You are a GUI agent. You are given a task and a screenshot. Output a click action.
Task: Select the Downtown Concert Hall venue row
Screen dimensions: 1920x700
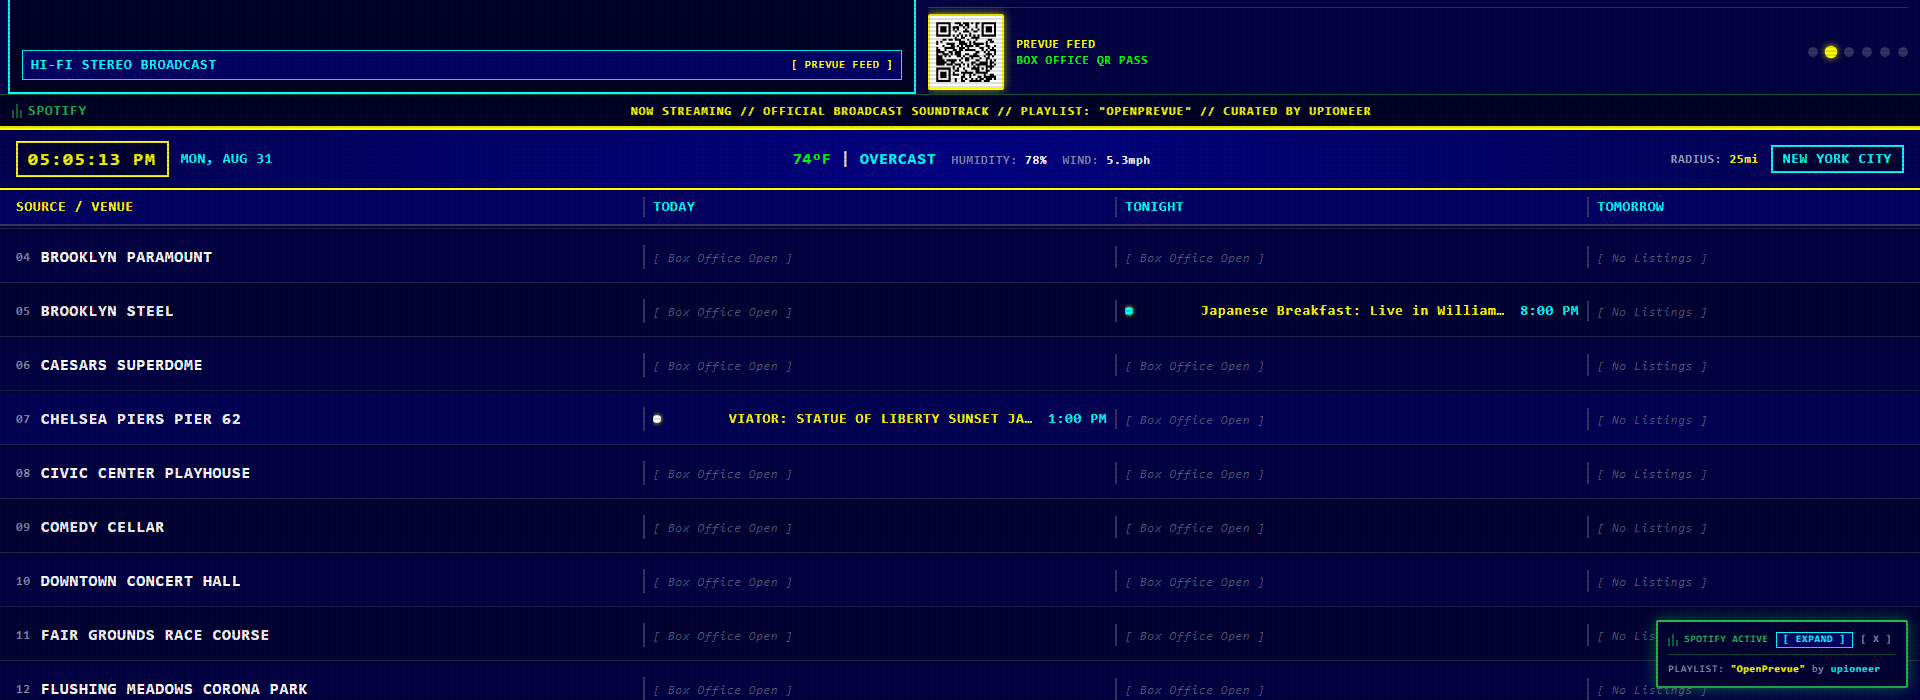tap(960, 581)
